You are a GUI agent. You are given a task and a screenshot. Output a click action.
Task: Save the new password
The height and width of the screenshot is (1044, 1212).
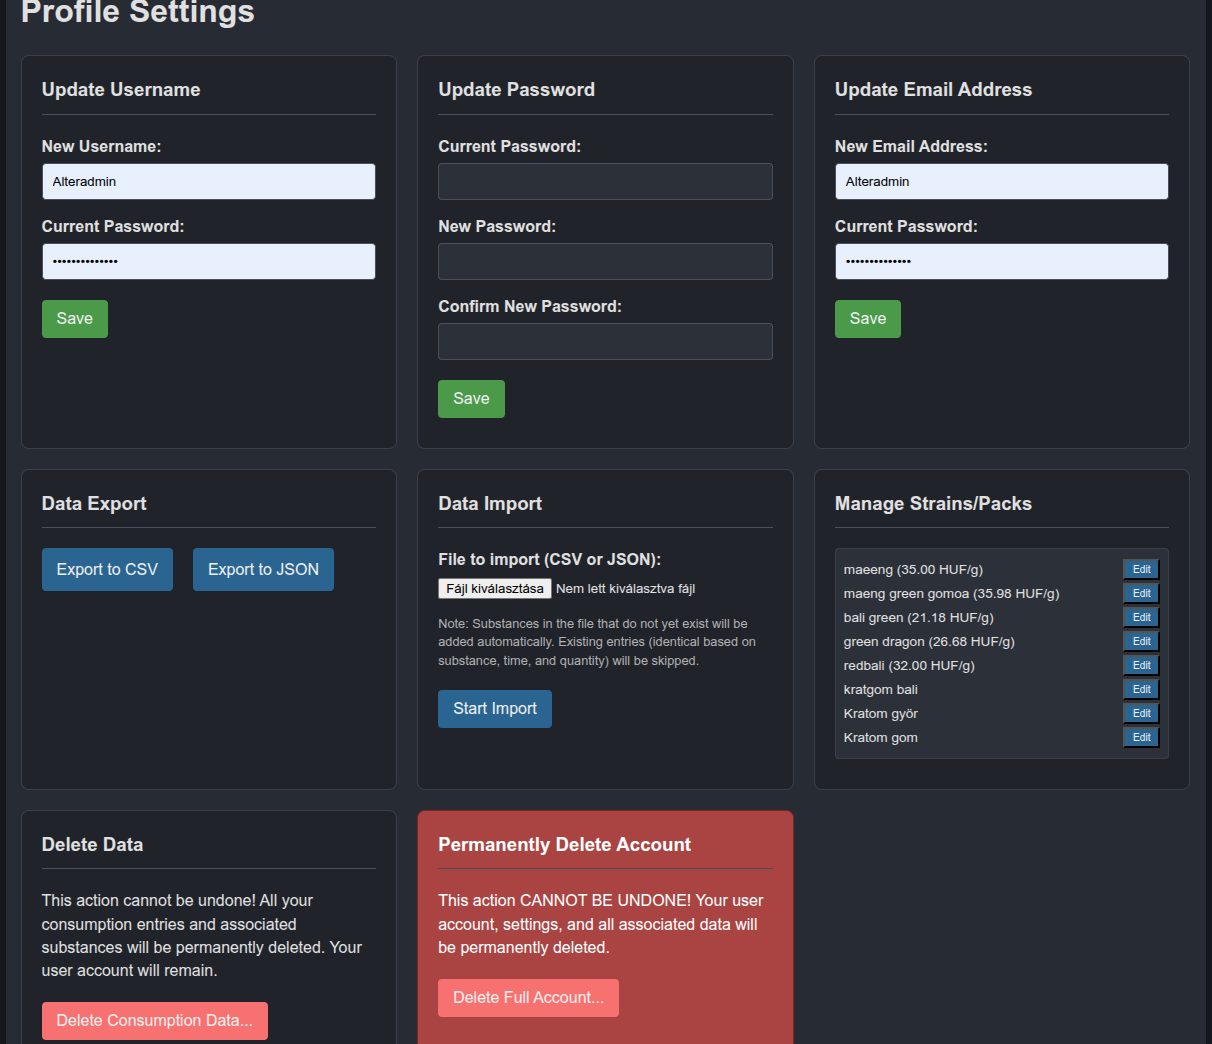[471, 399]
